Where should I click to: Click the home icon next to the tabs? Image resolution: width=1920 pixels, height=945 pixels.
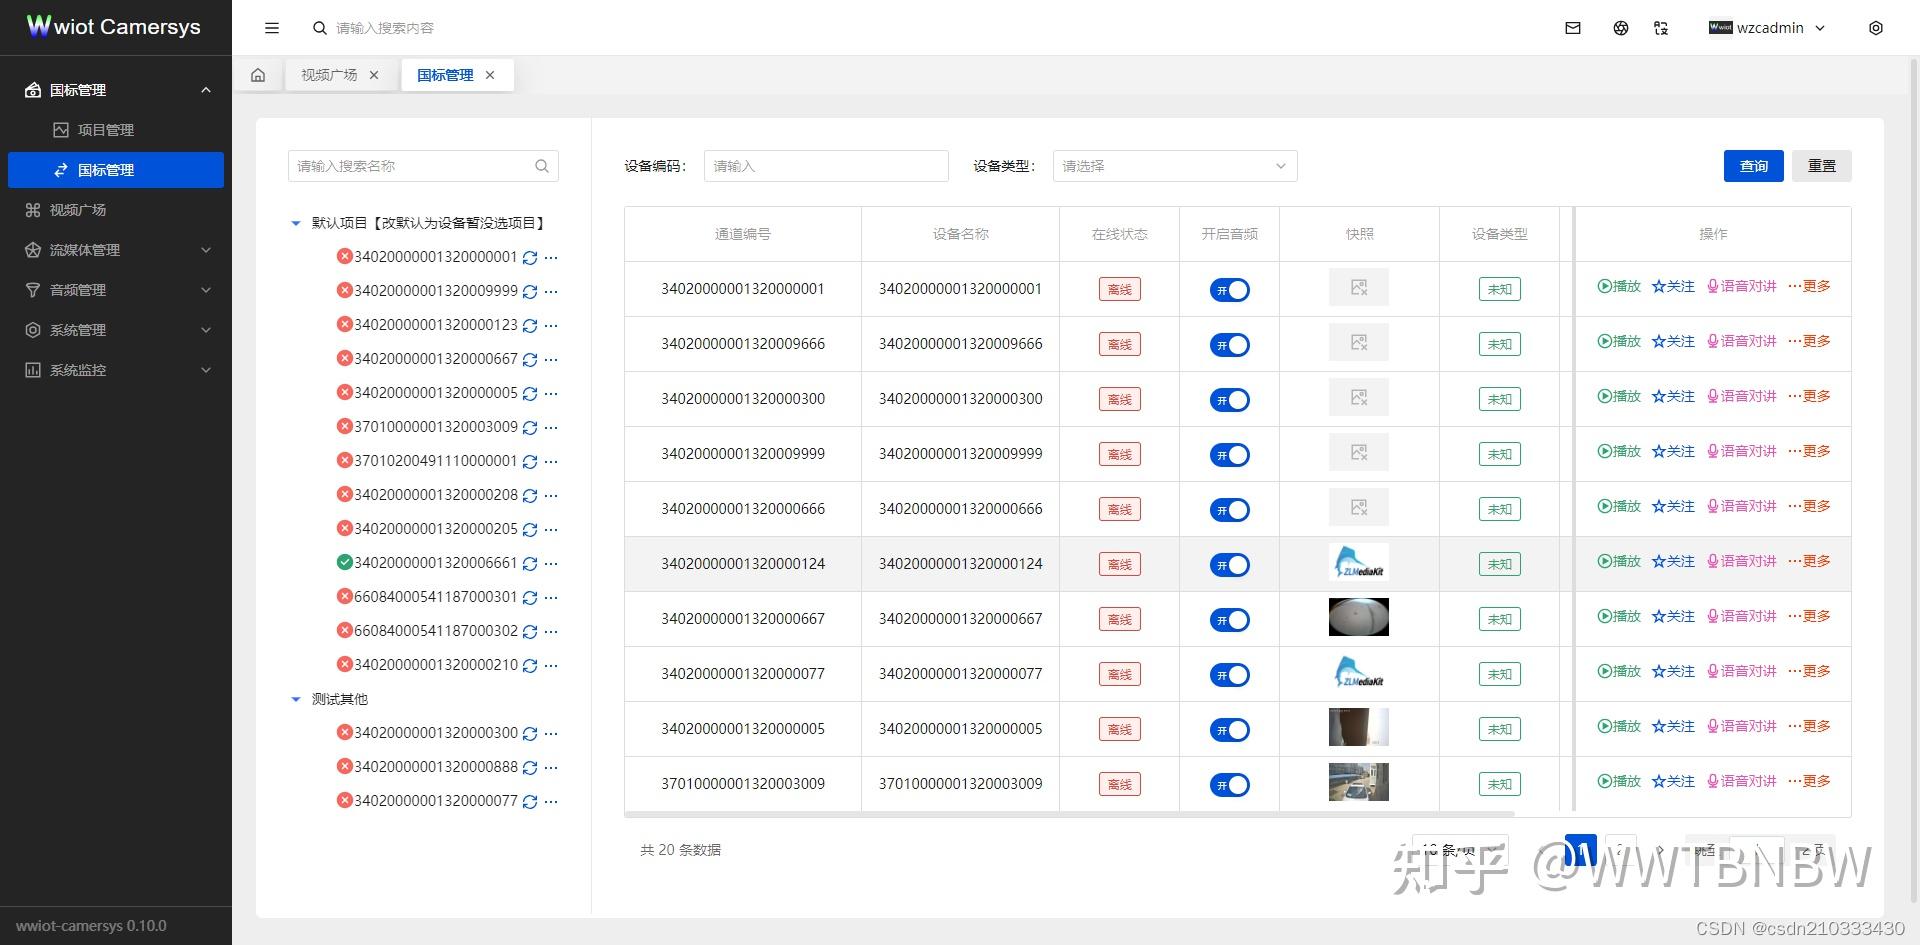258,74
